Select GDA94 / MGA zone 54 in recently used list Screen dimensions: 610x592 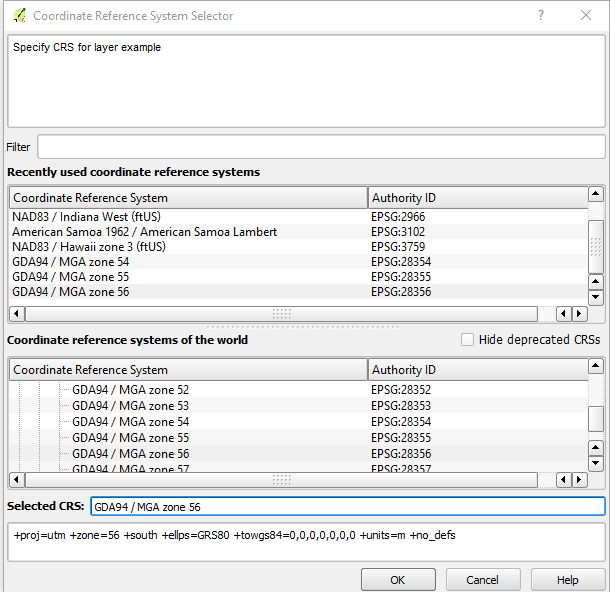70,262
